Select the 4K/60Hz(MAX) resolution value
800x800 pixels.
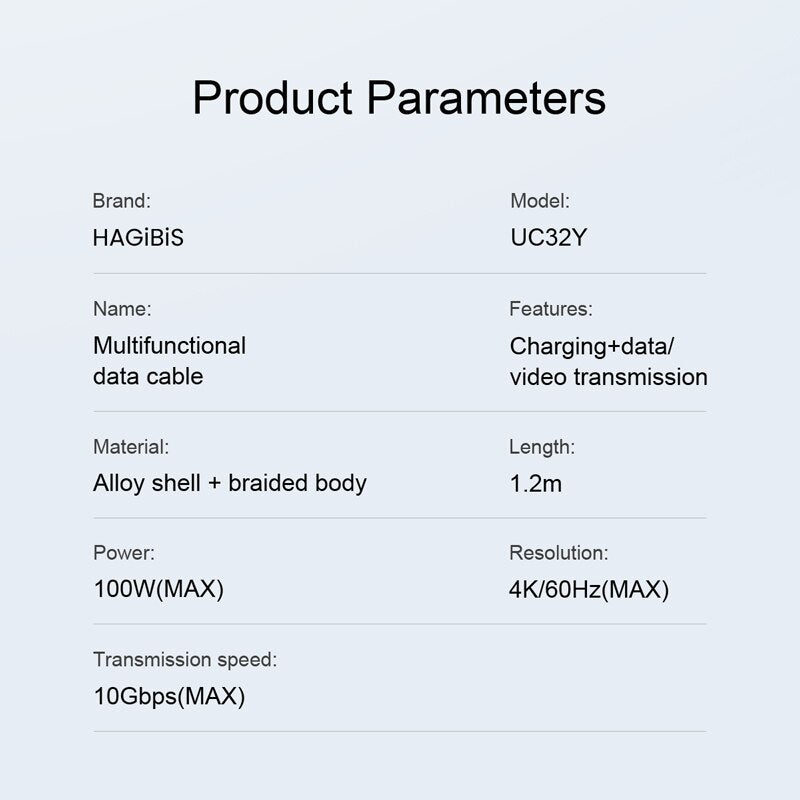589,589
